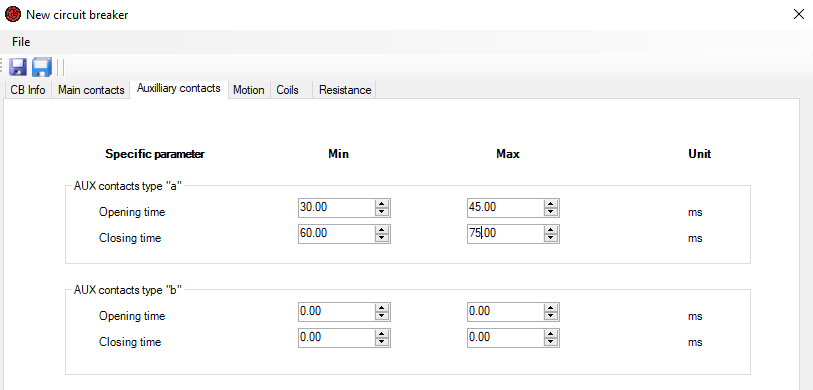Increase type "a" Opening time Min value
This screenshot has height=390, width=813.
coord(382,204)
